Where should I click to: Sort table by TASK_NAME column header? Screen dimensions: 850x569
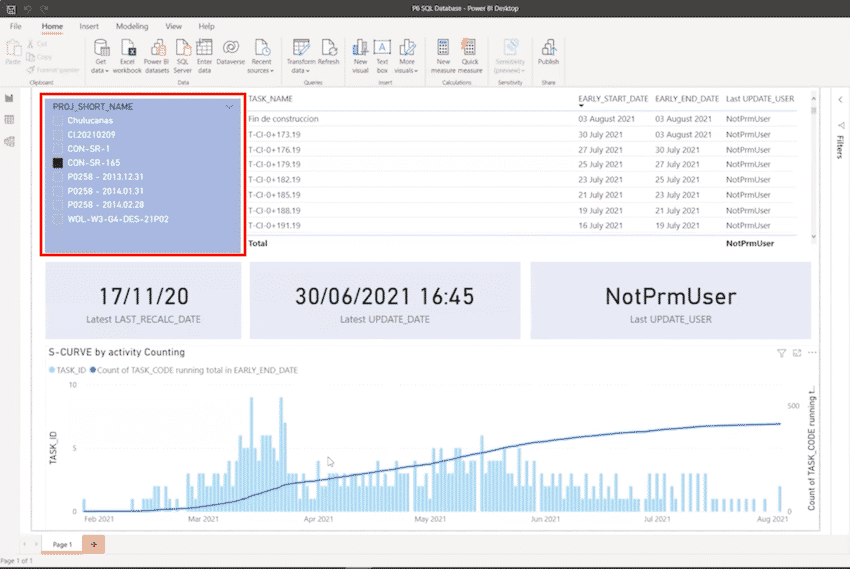point(271,99)
